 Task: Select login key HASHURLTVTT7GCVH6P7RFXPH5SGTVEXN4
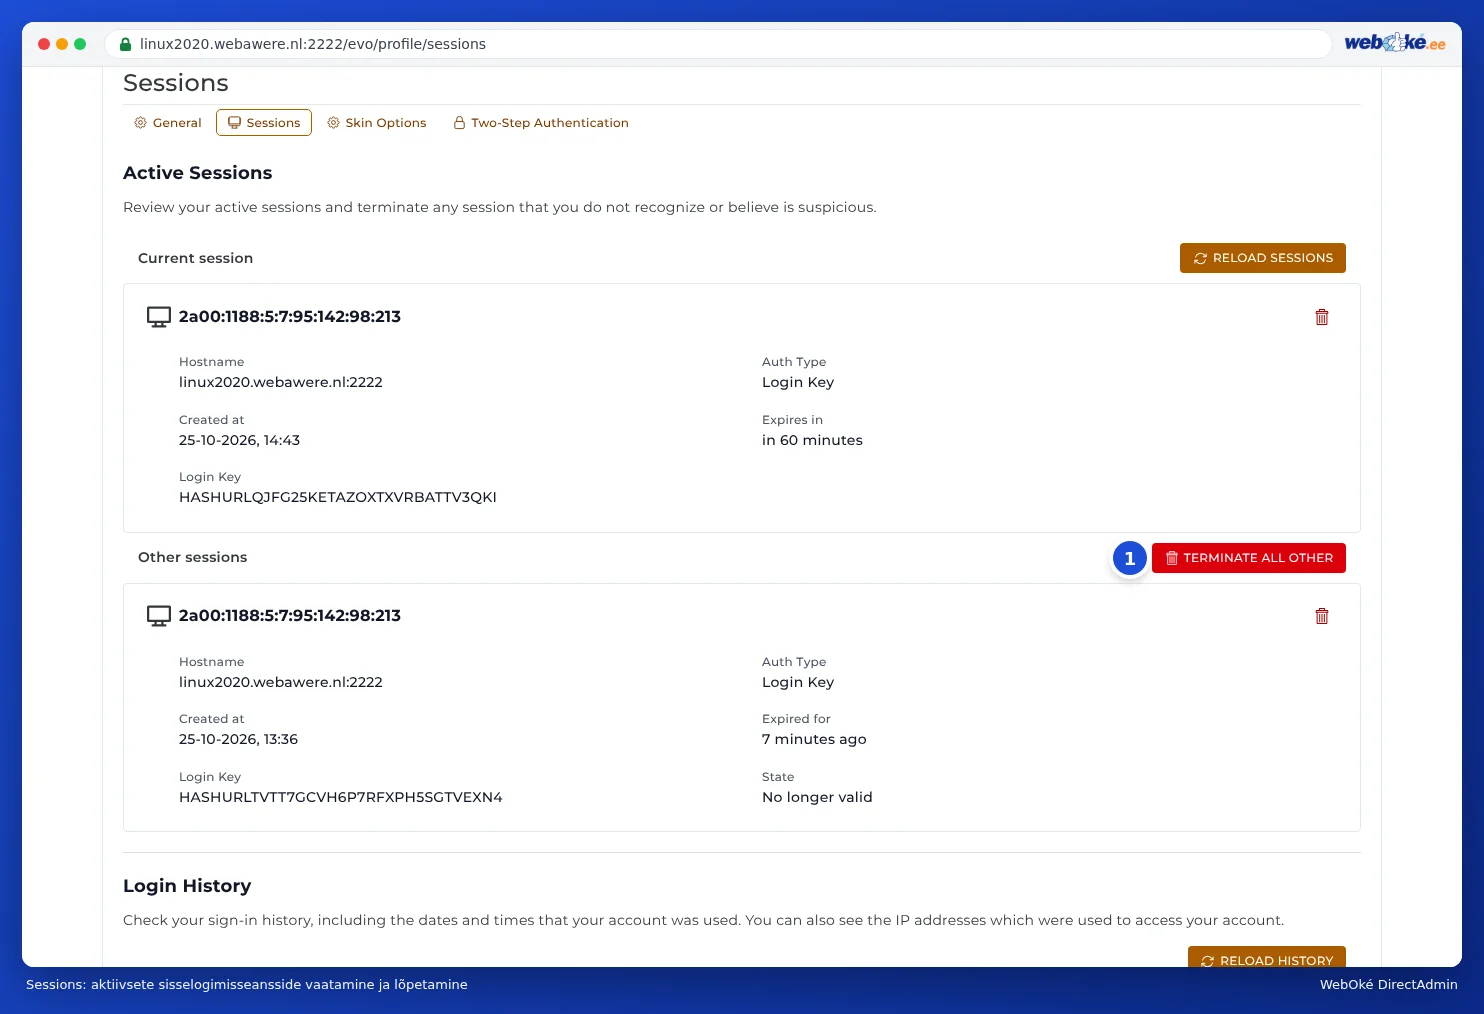[341, 797]
